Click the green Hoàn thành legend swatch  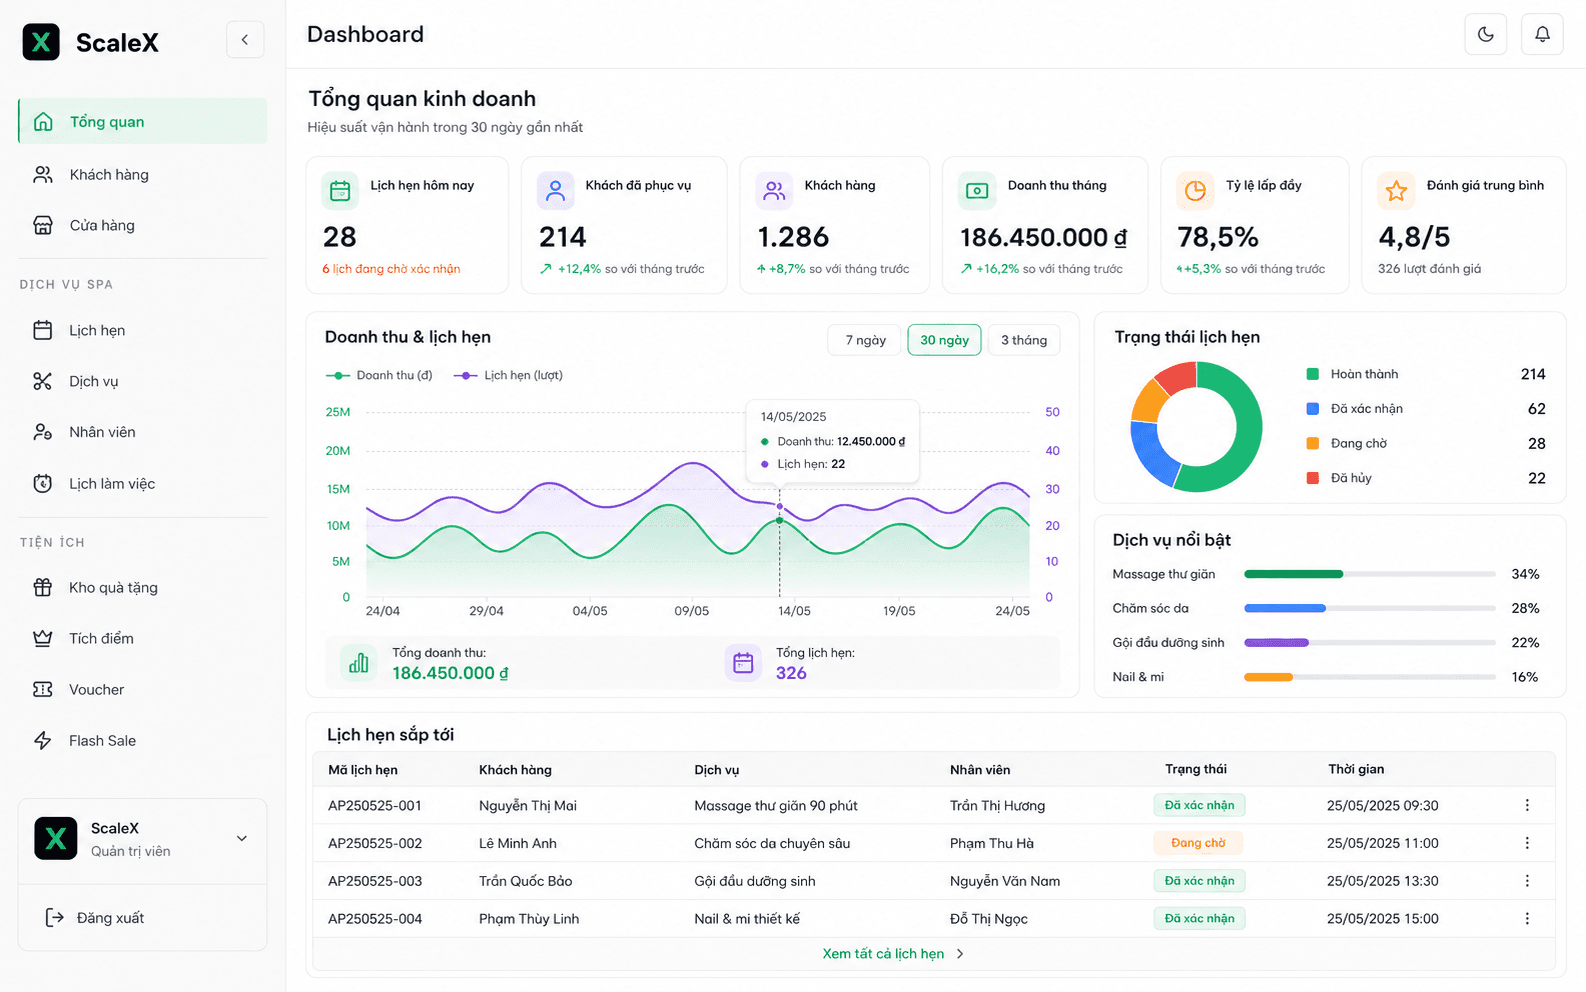pos(1313,374)
